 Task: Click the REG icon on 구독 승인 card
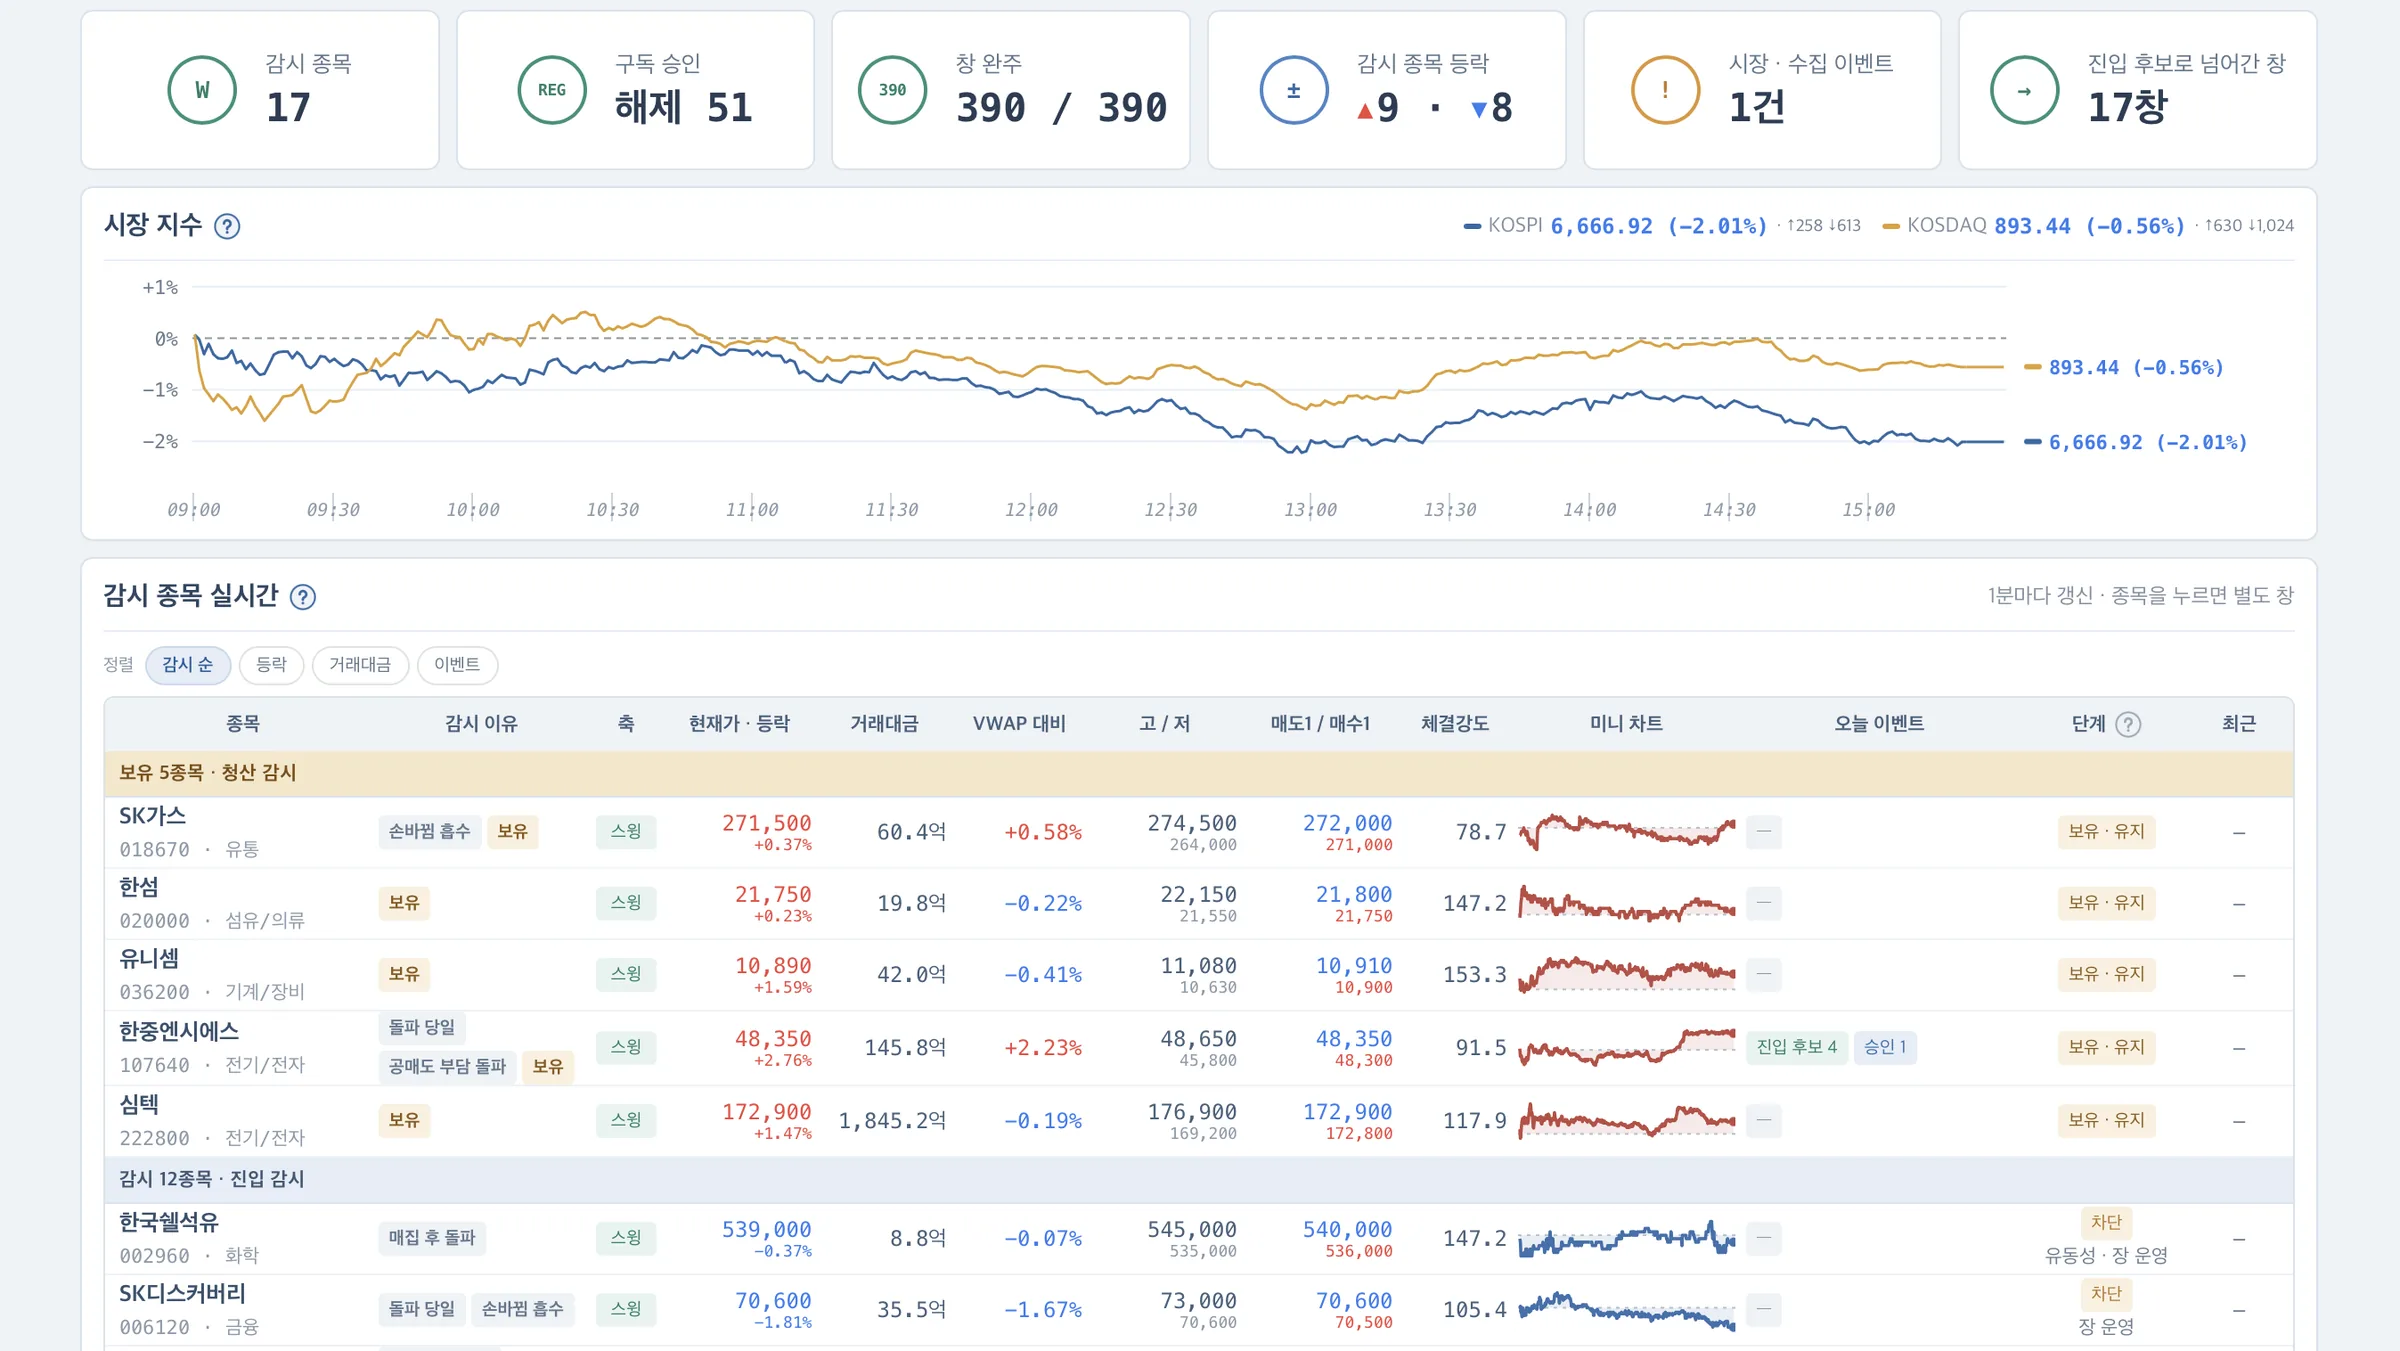point(552,90)
